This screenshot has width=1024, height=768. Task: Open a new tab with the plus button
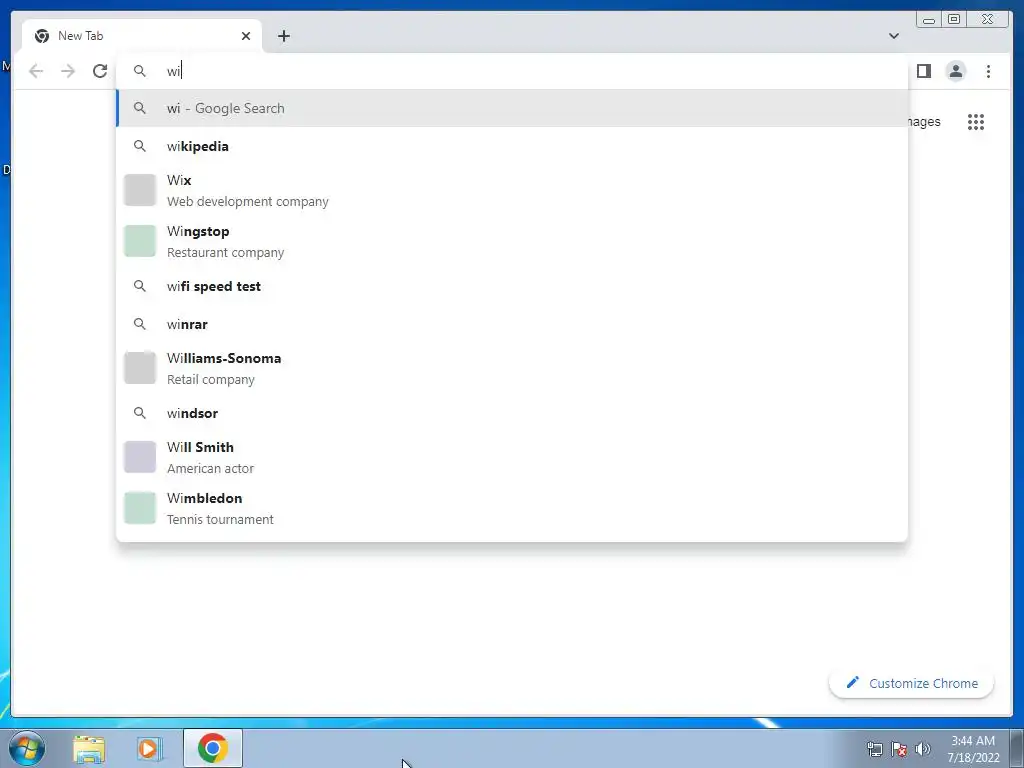coord(283,36)
